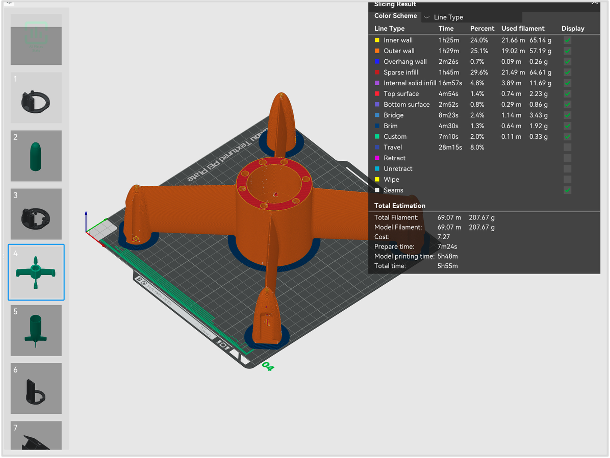Select plate 1 thumbnail in plate list
Image resolution: width=610 pixels, height=458 pixels.
click(x=36, y=98)
